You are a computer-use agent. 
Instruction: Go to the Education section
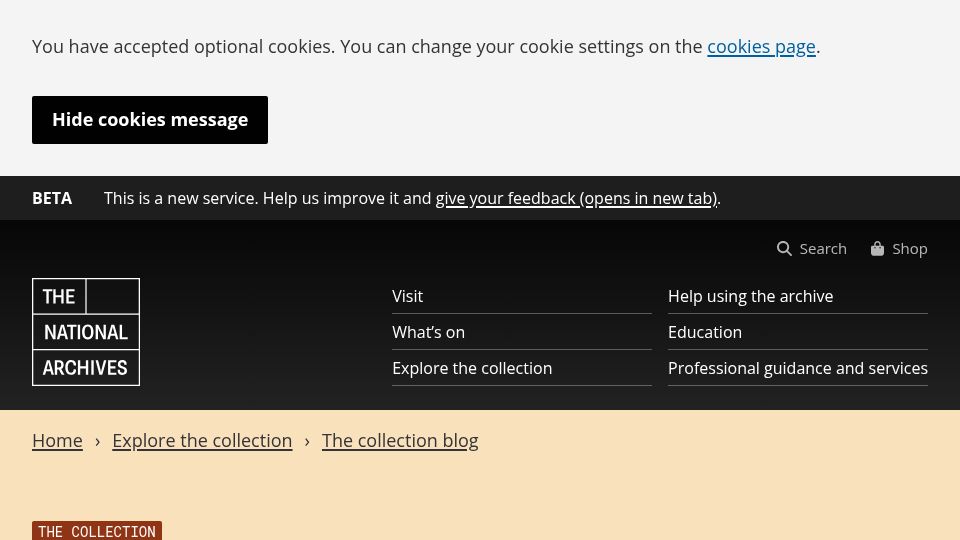pos(705,332)
